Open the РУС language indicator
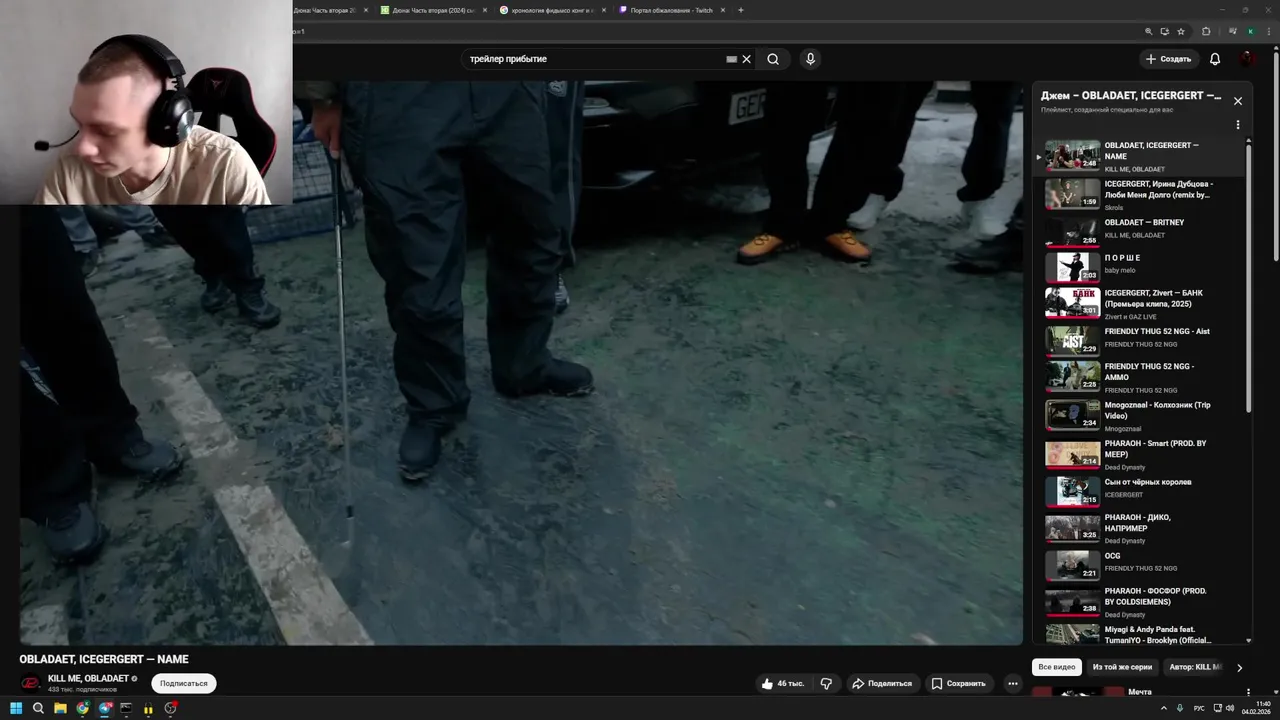Screen dimensions: 1280x720 pos(1199,708)
